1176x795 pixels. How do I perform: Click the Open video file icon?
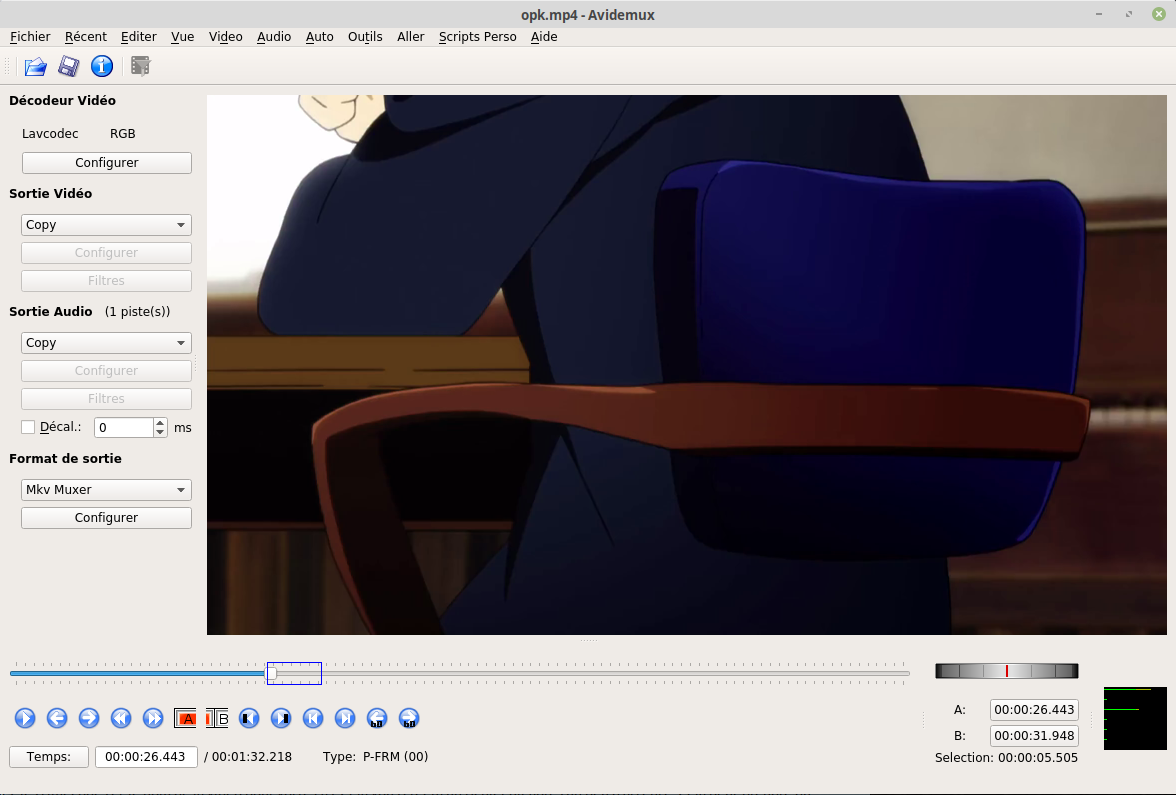coord(36,67)
